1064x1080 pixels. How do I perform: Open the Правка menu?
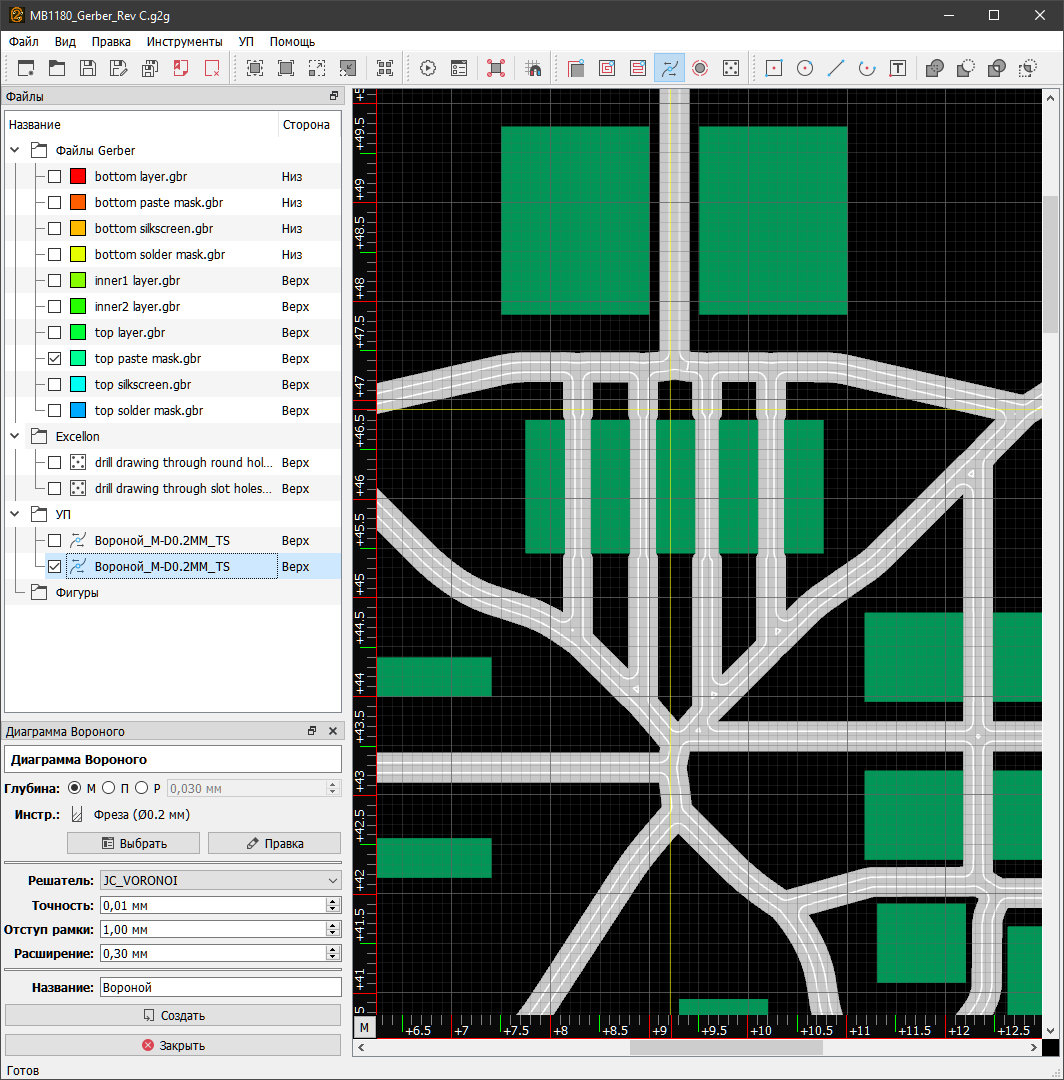111,42
